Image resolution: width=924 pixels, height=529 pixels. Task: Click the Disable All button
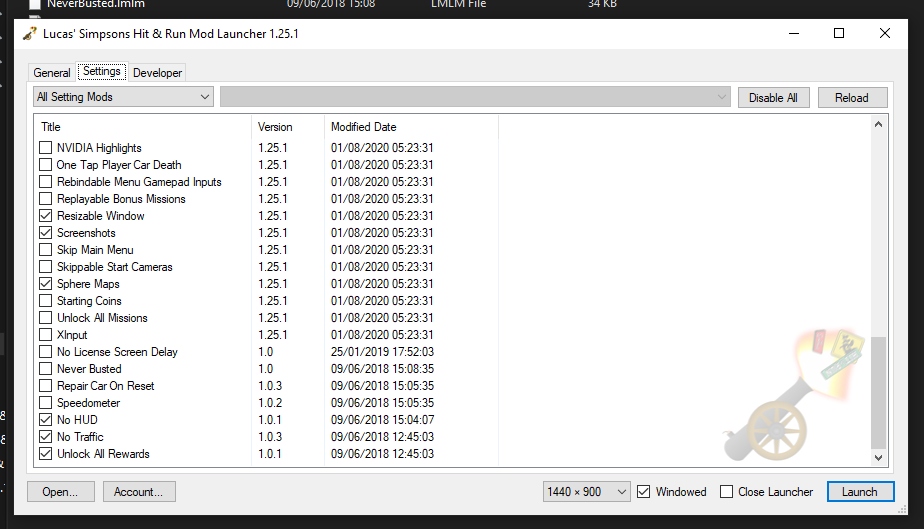[x=773, y=98]
